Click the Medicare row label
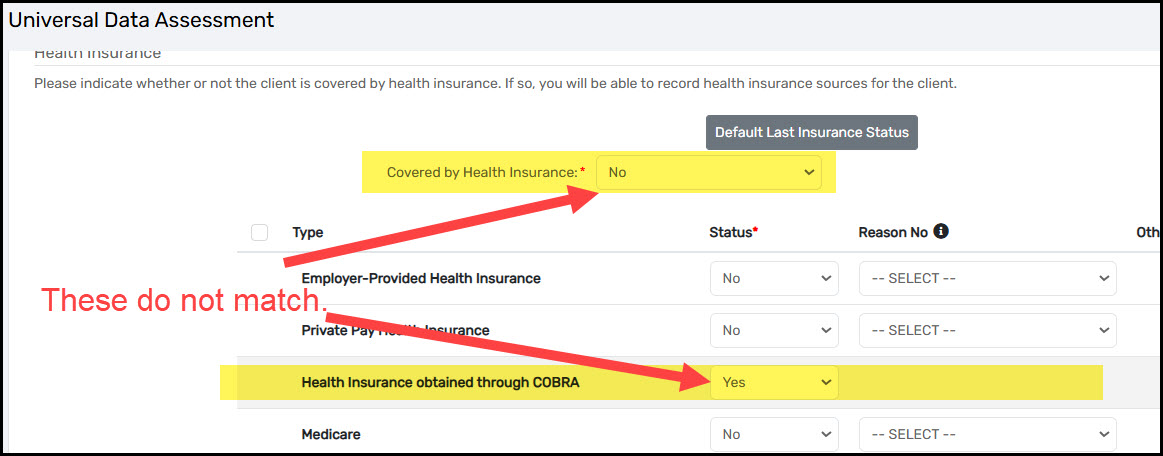This screenshot has width=1163, height=456. click(331, 434)
